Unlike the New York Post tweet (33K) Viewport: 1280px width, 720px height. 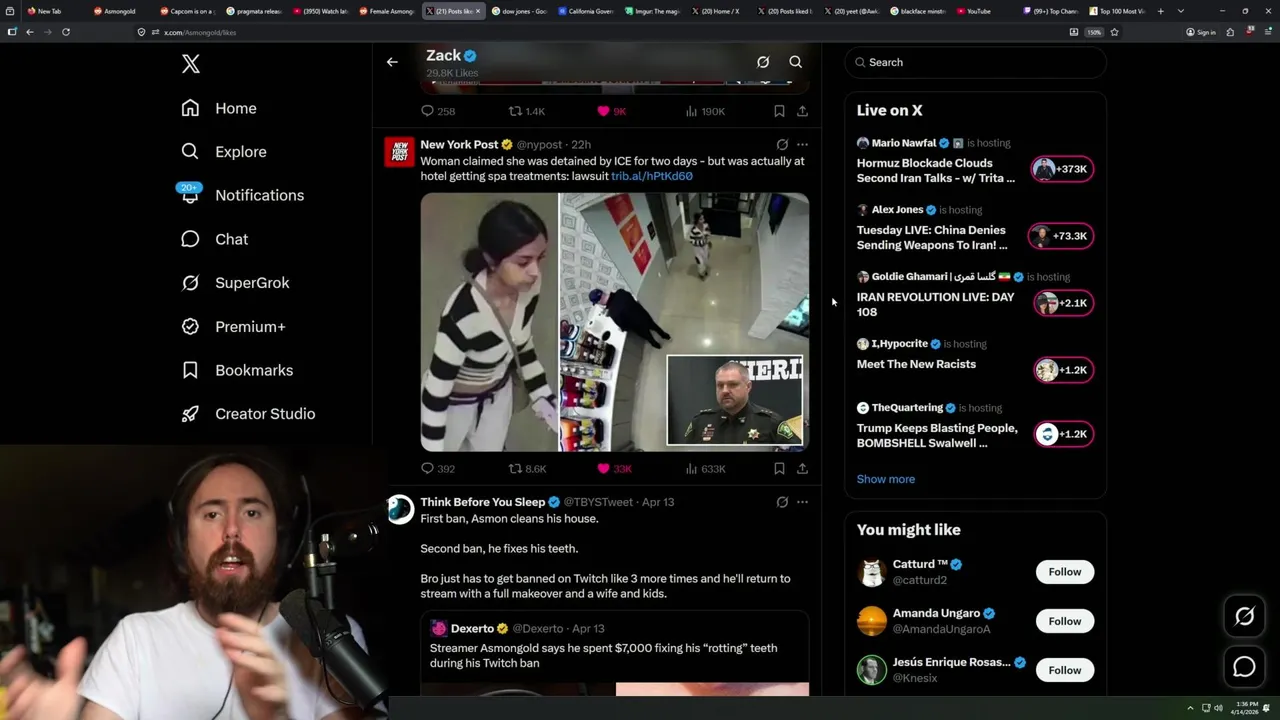pyautogui.click(x=614, y=468)
